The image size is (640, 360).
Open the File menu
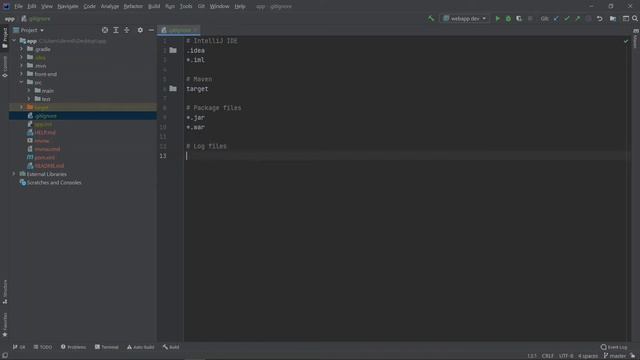(x=18, y=6)
